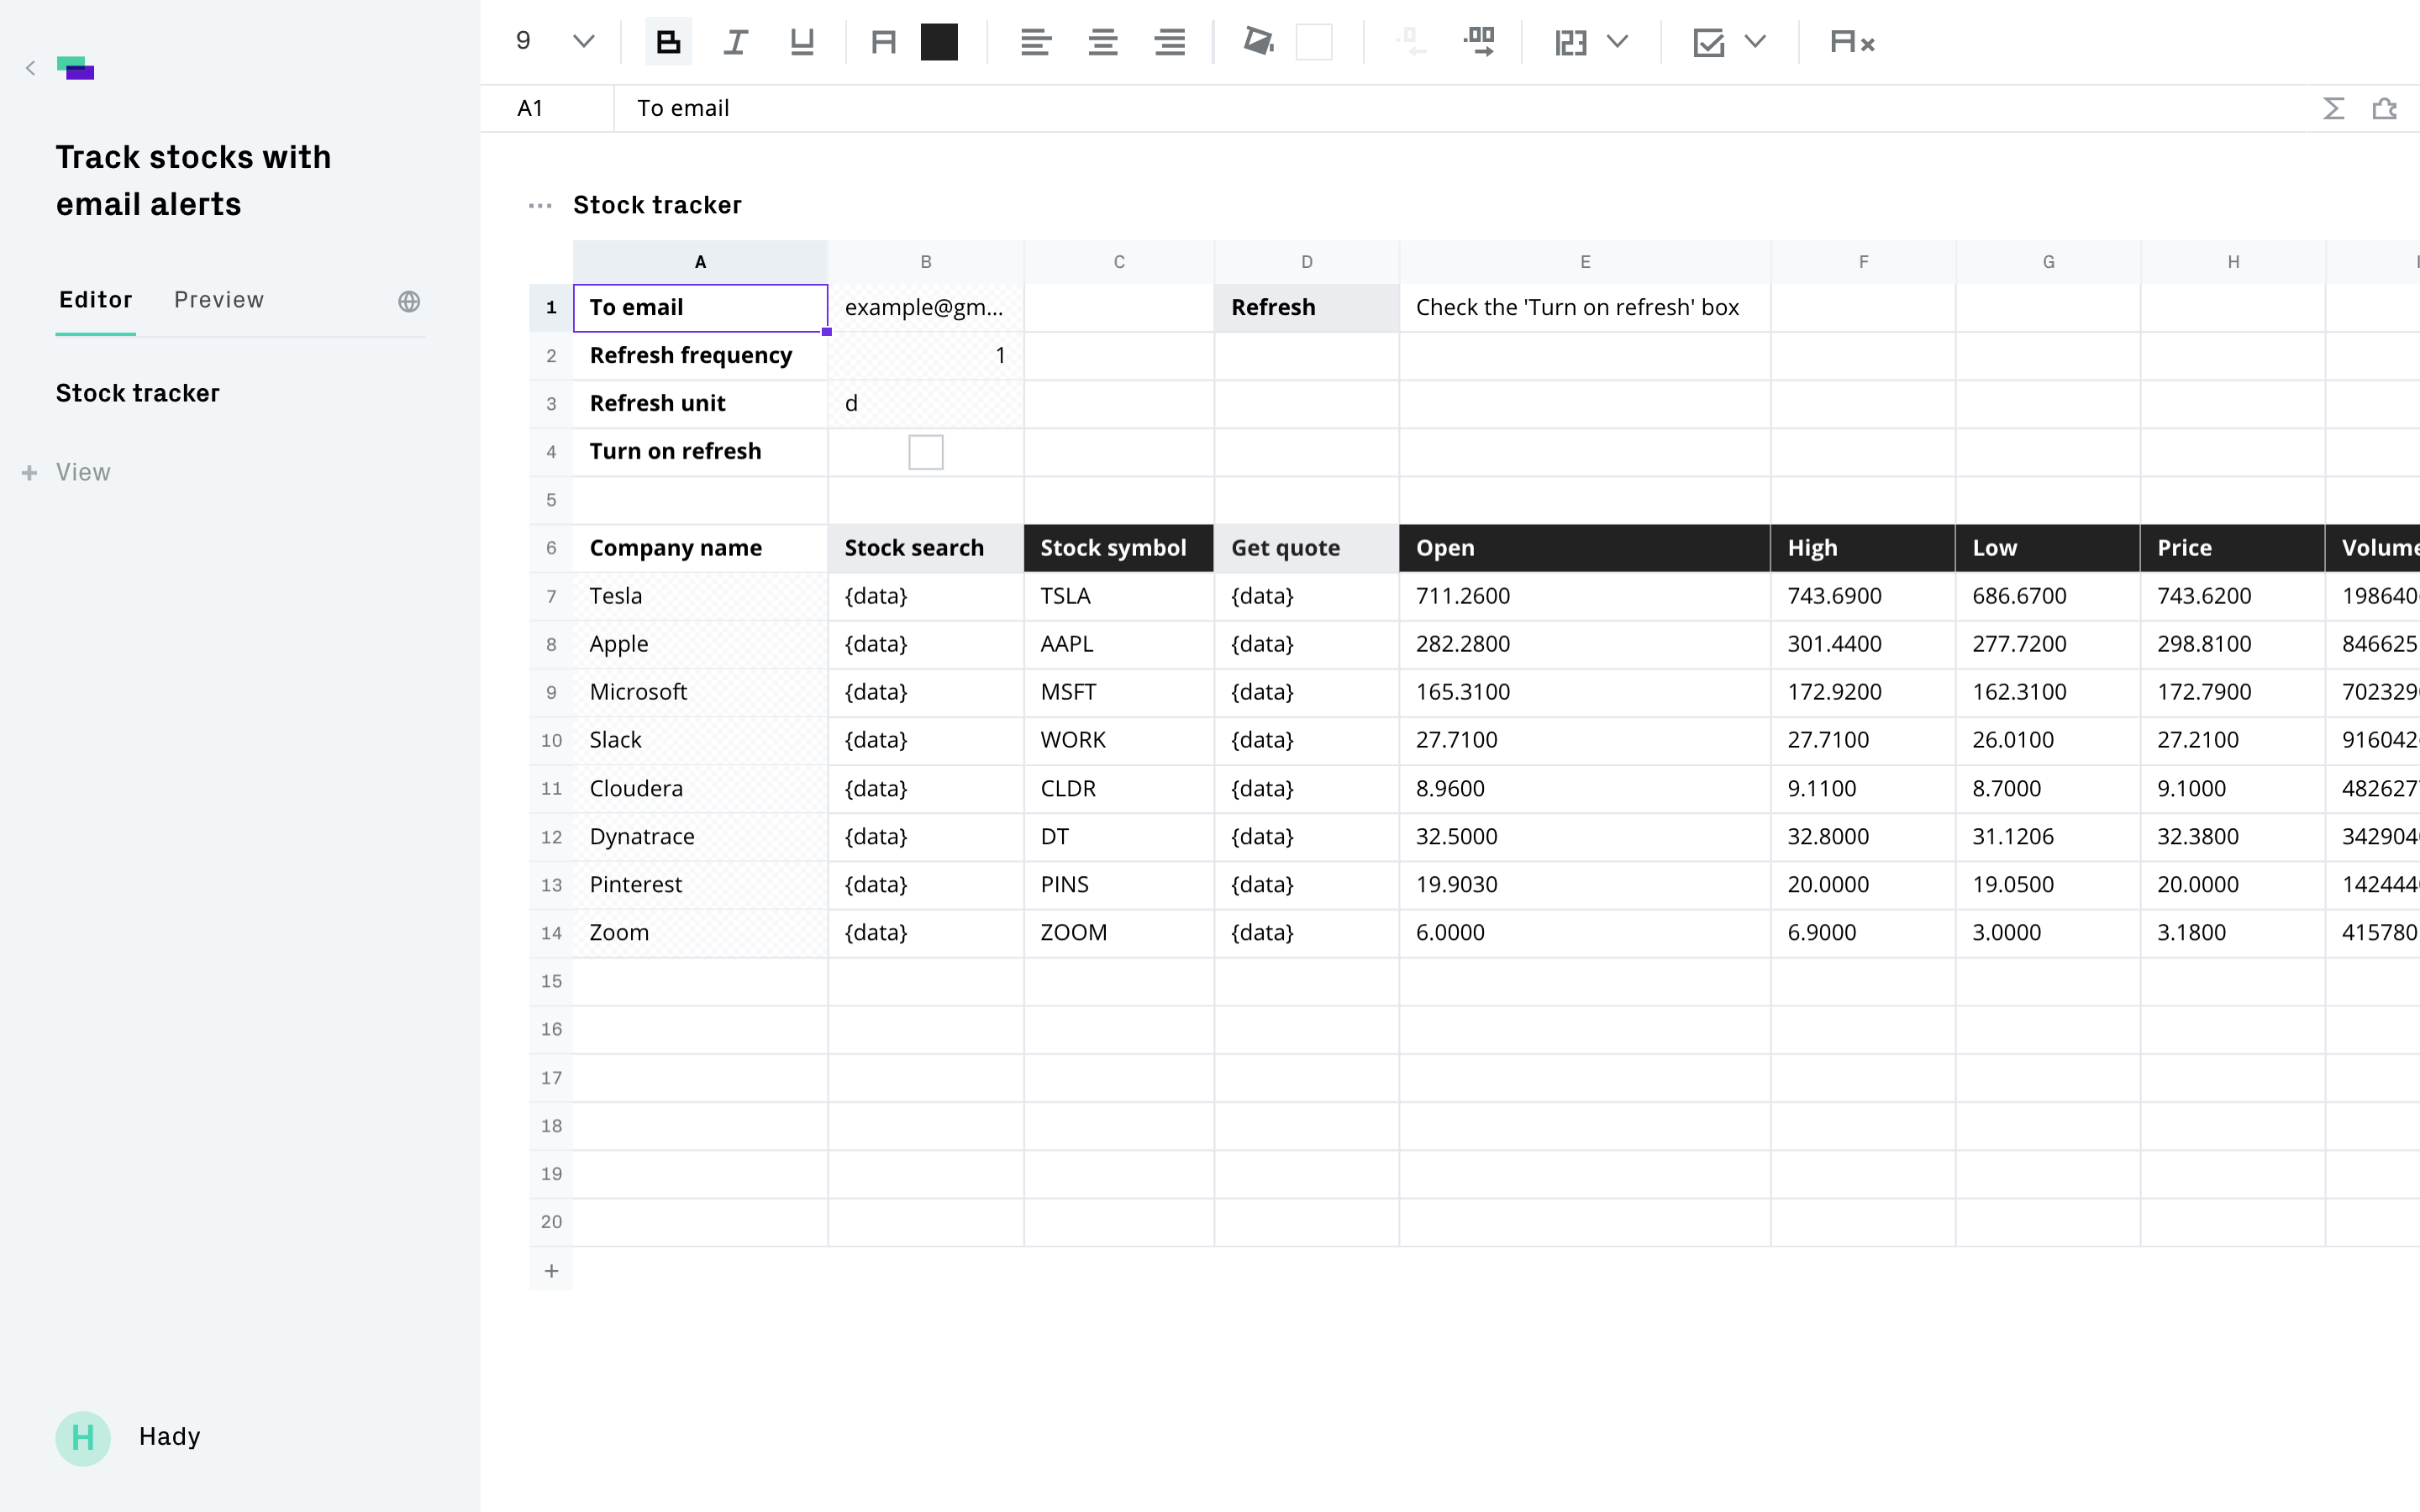Click the globe publish icon
This screenshot has height=1512, width=2420.
(x=409, y=301)
